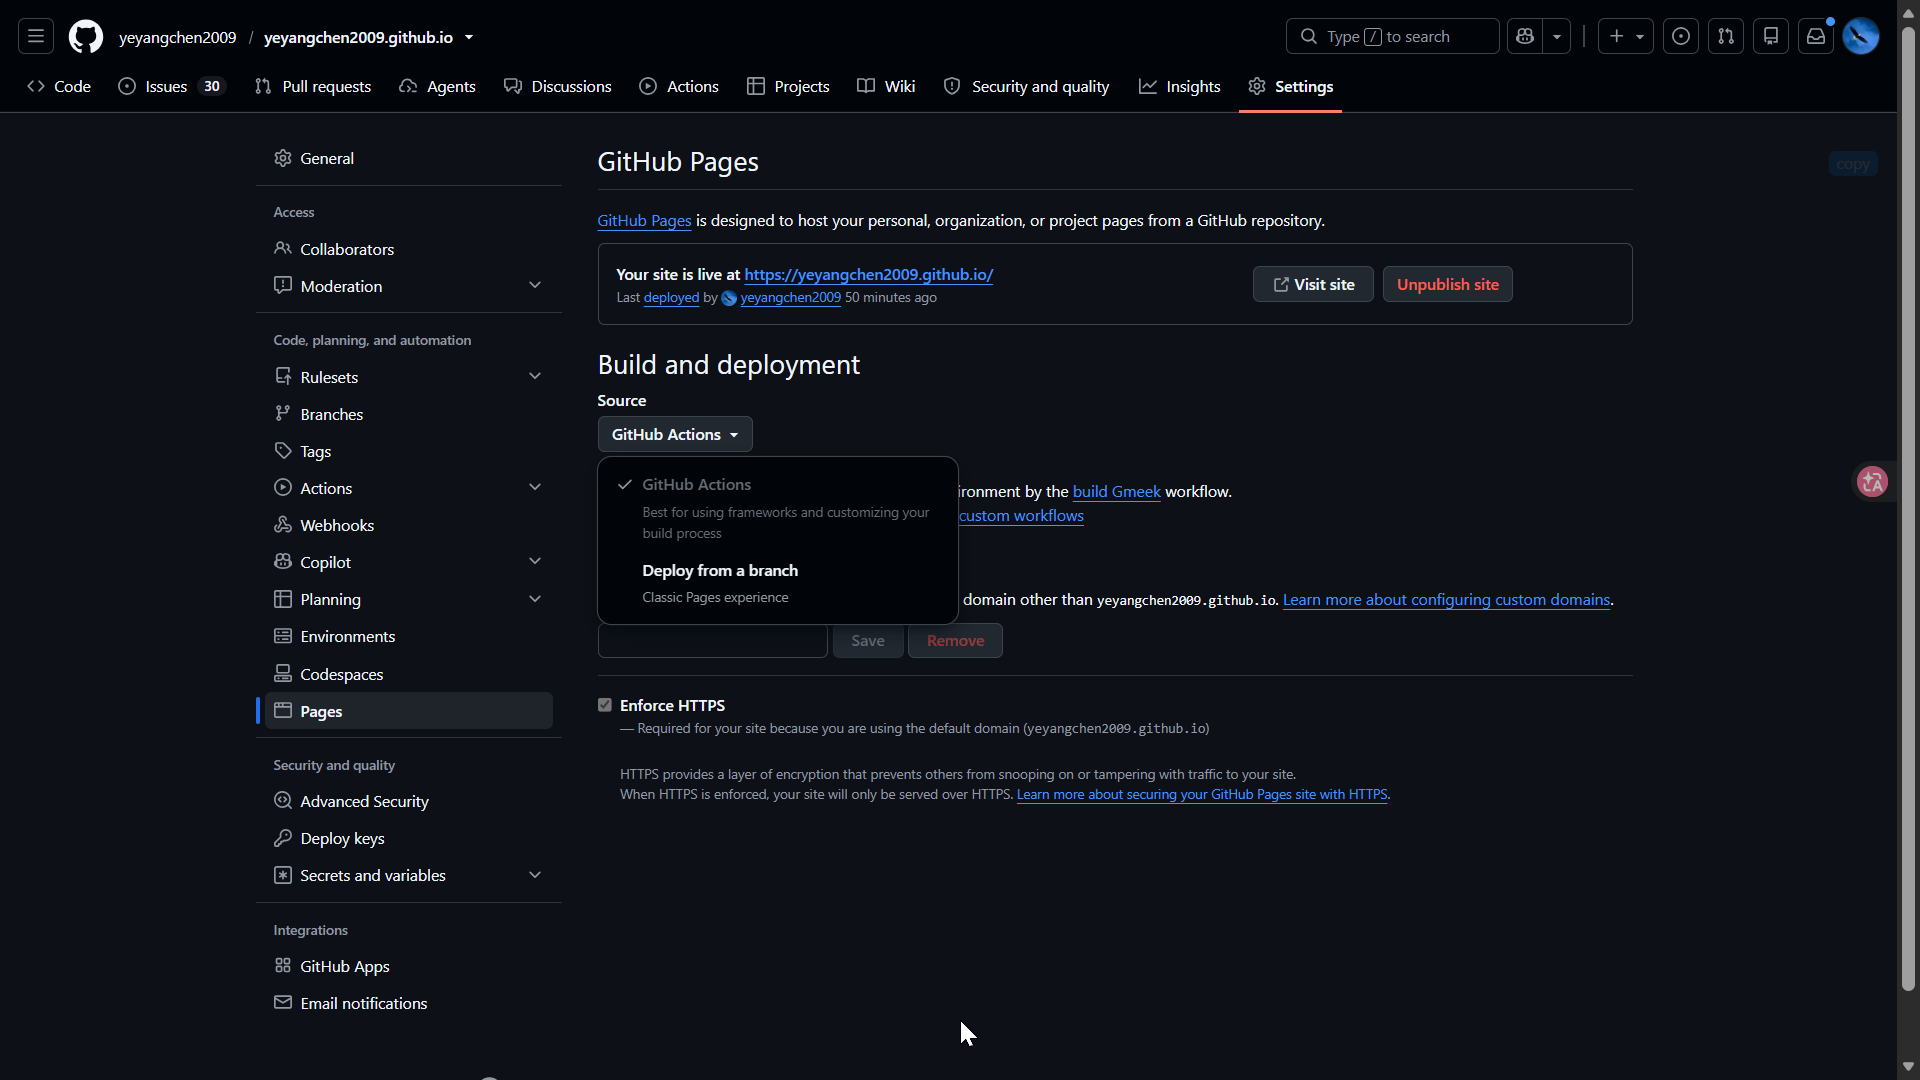Open Webhooks settings in sidebar
Viewport: 1920px width, 1080px height.
pyautogui.click(x=409, y=526)
